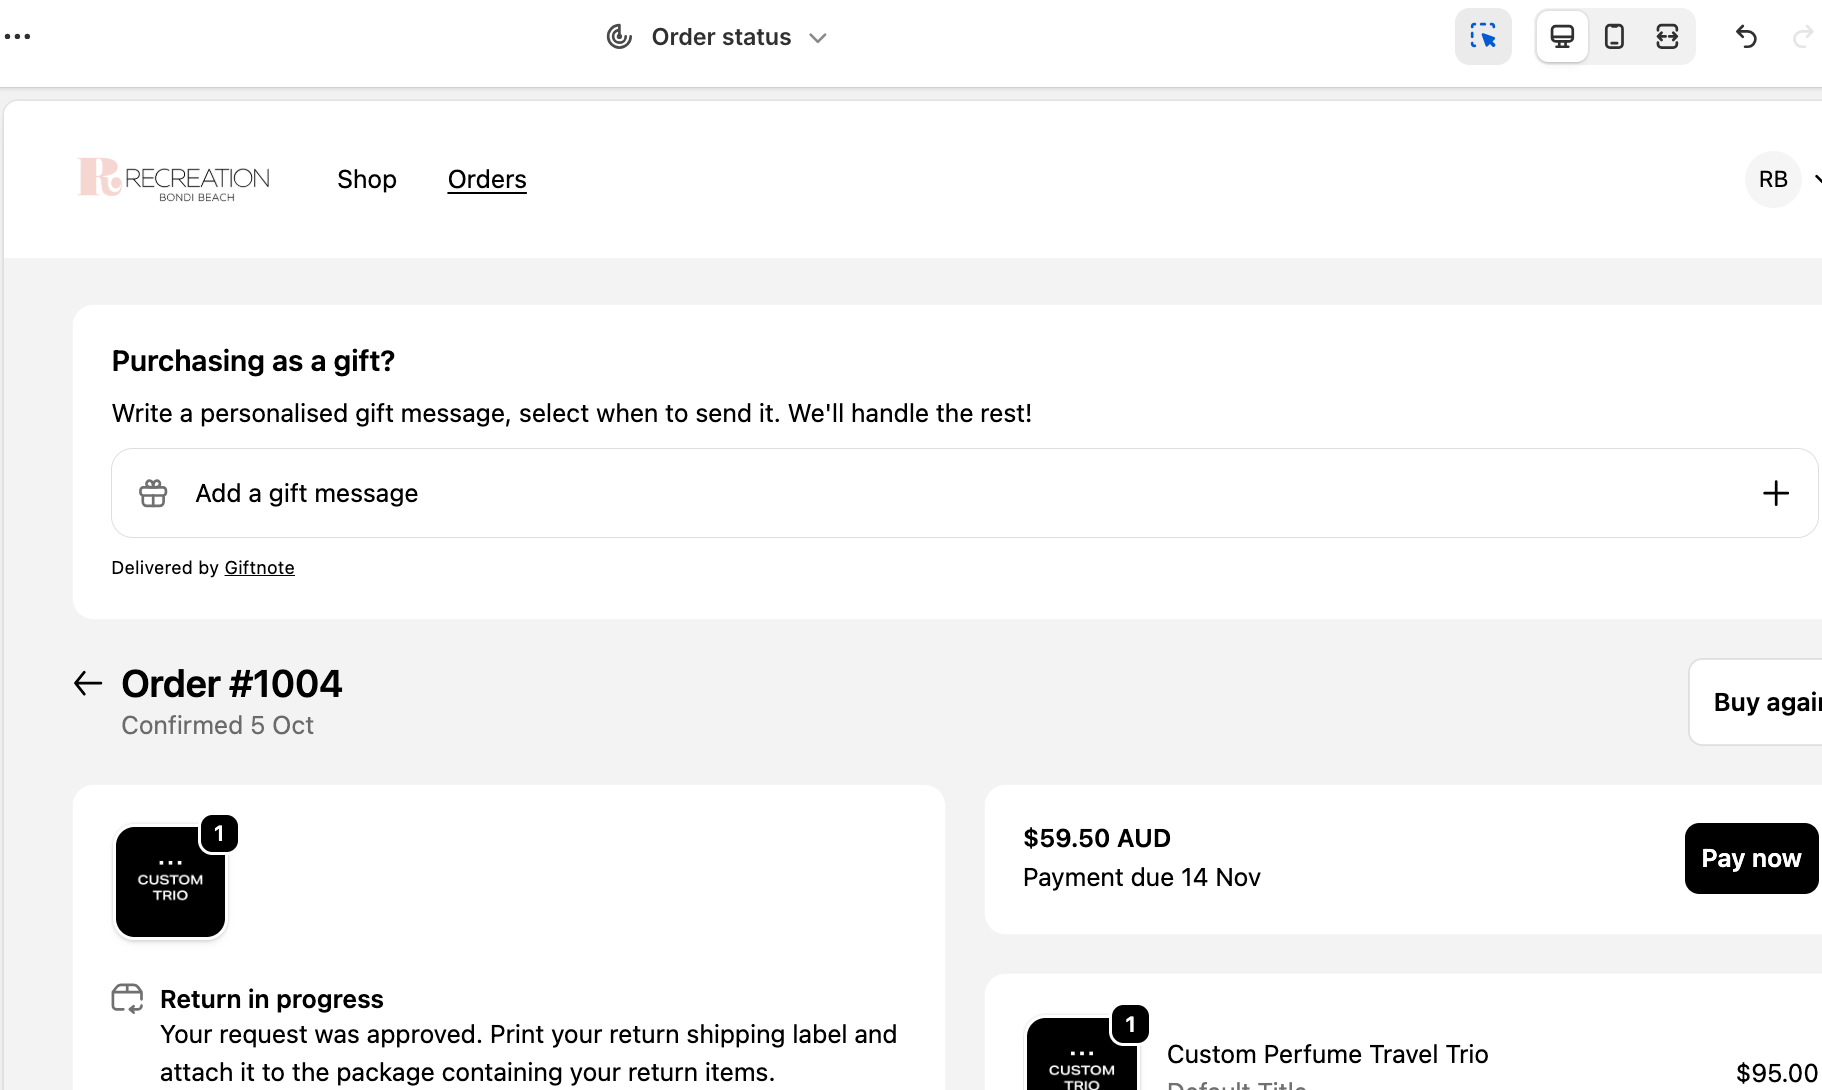Click the Return in progress icon

127,998
